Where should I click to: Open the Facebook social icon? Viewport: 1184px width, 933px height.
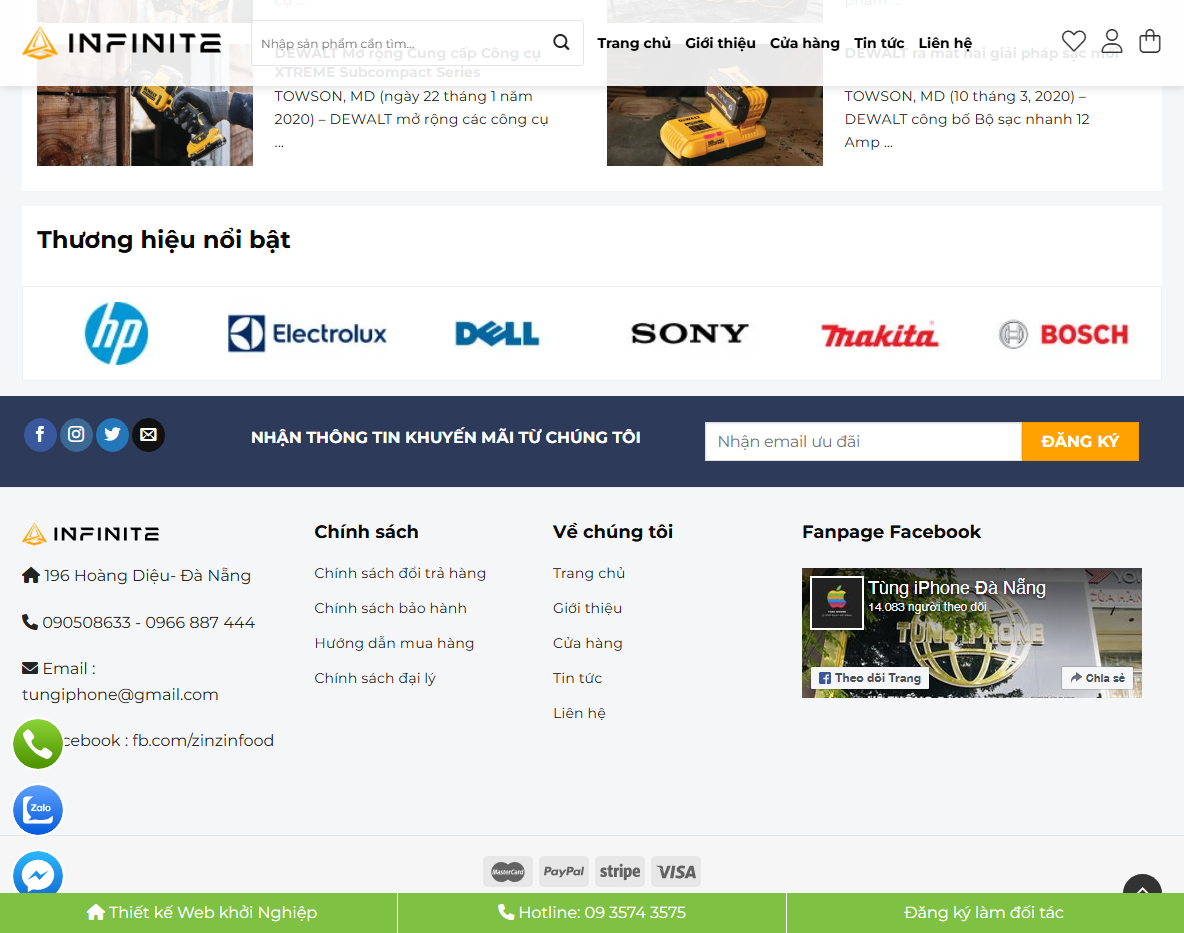40,434
